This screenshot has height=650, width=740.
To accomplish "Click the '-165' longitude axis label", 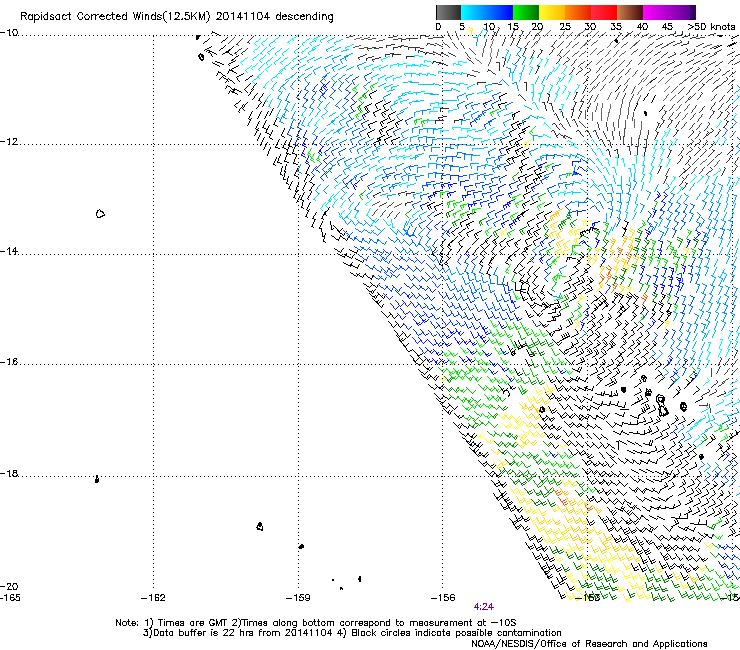I will (x=10, y=598).
